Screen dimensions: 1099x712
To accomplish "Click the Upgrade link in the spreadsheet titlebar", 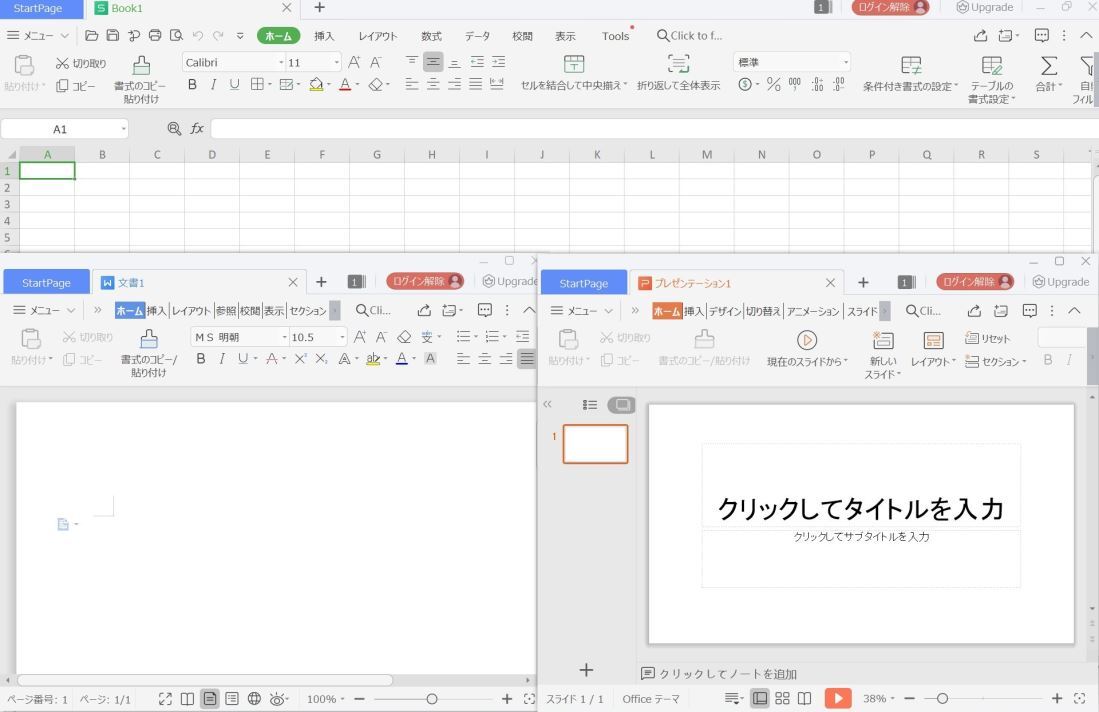I will [x=985, y=7].
